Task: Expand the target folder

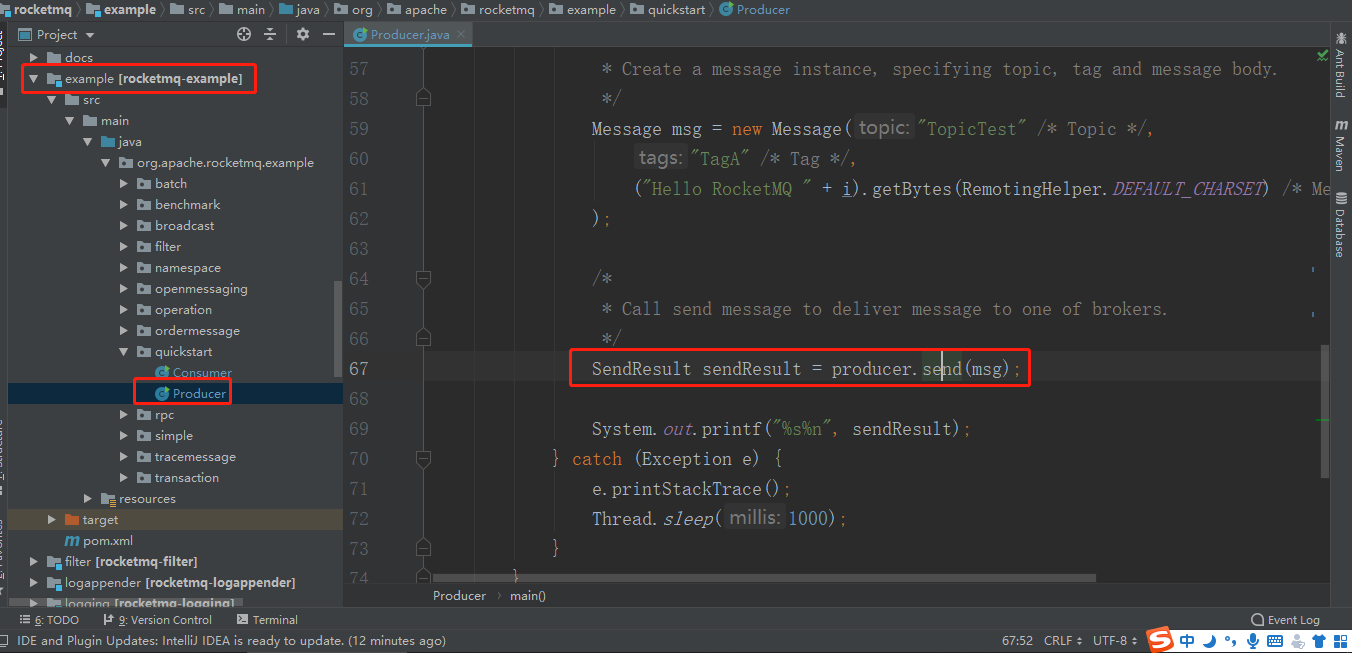Action: [52, 520]
